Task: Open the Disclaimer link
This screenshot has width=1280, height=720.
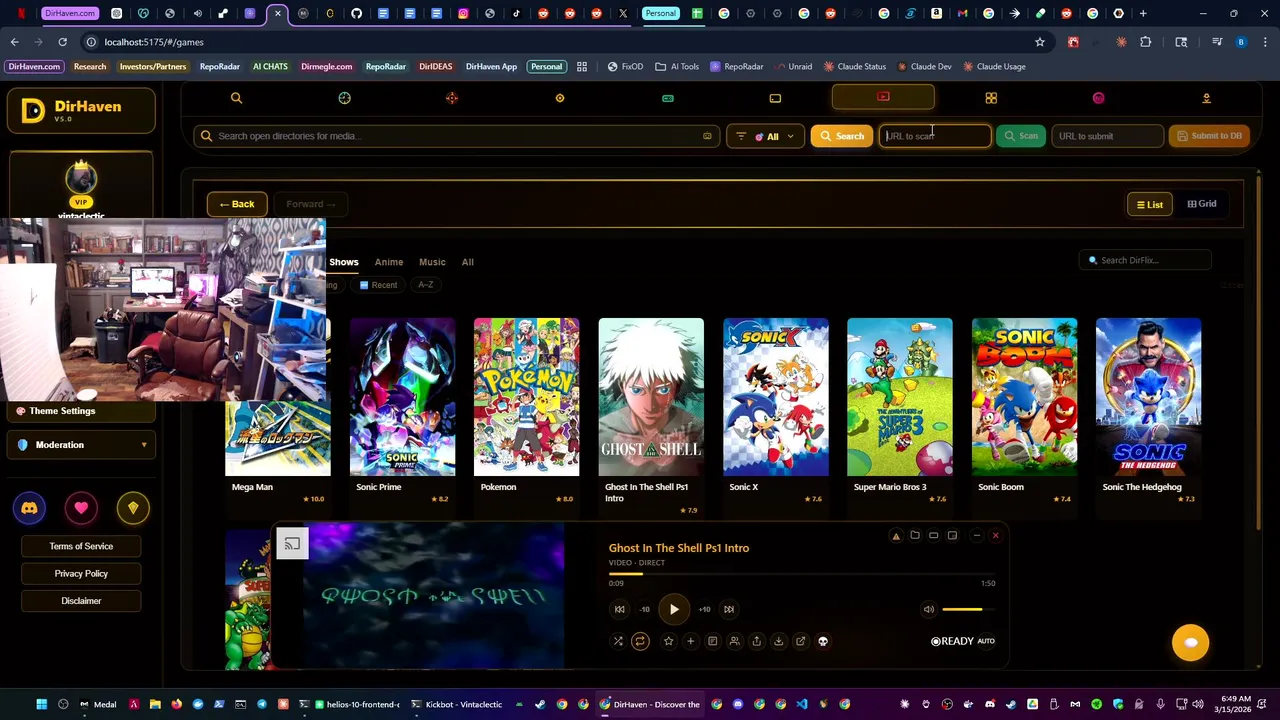Action: (x=81, y=601)
